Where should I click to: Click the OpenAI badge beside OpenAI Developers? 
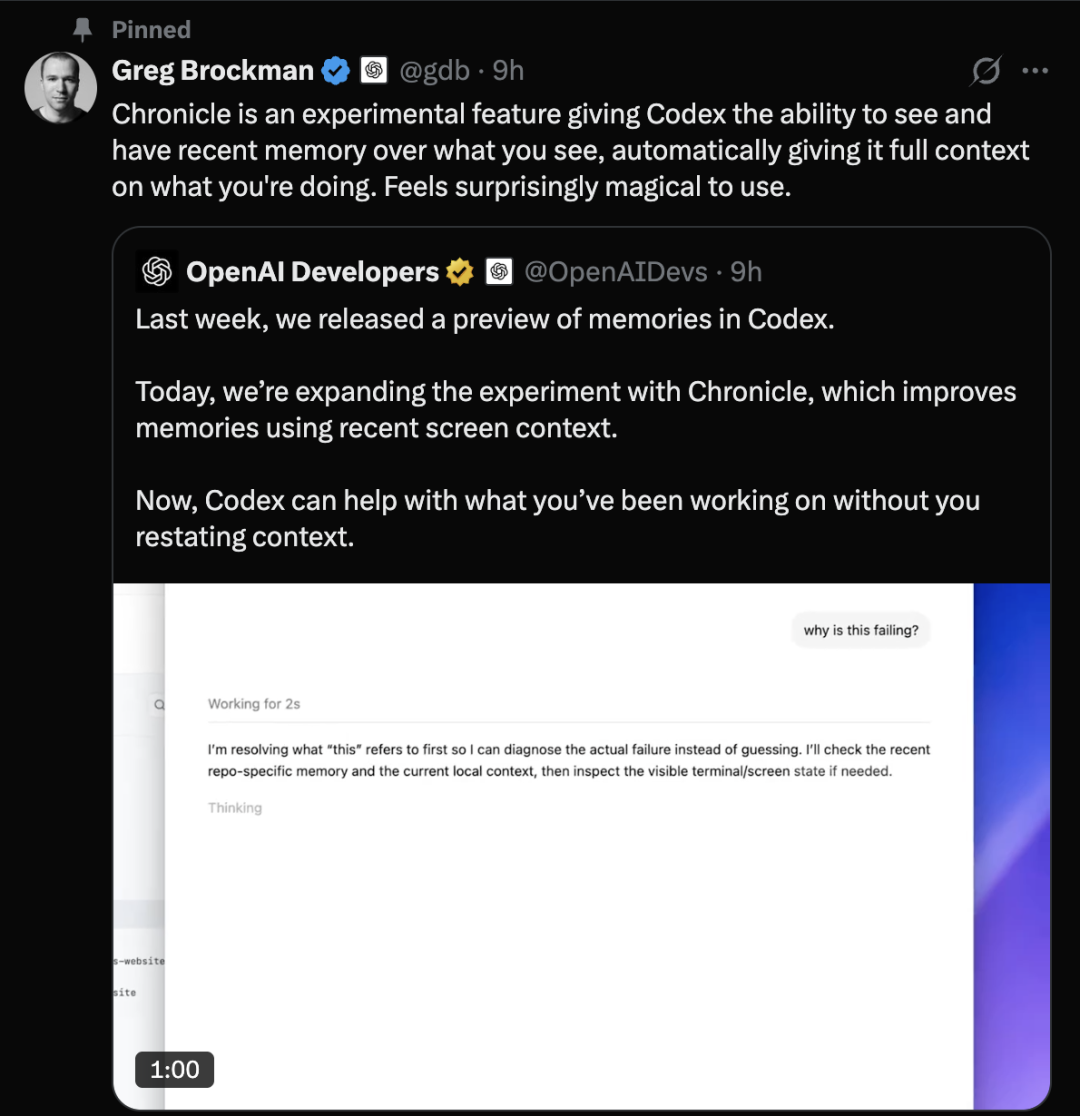click(x=499, y=272)
